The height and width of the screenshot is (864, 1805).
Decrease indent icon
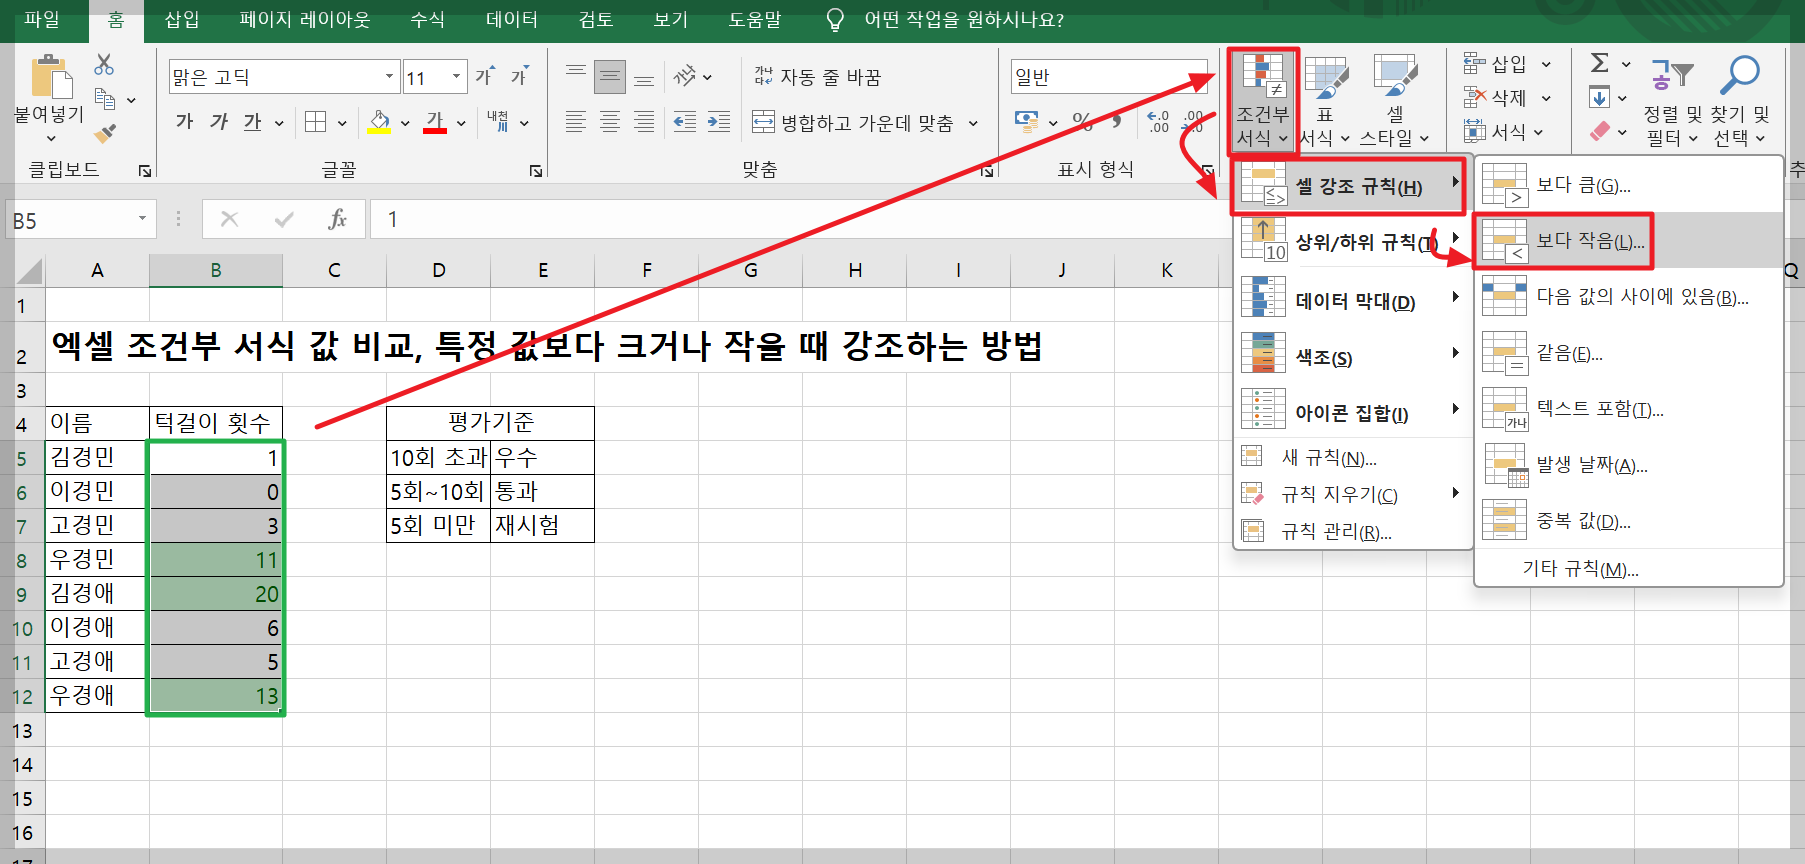coord(685,122)
